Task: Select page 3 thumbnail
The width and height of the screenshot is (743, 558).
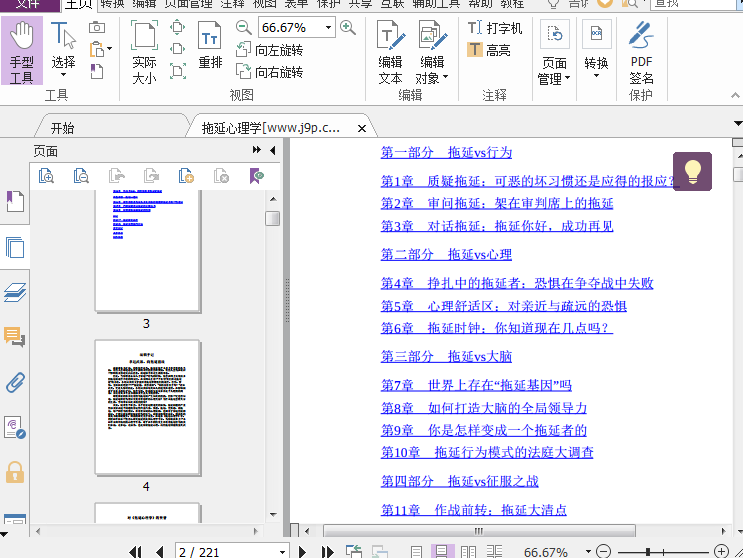Action: coord(147,251)
